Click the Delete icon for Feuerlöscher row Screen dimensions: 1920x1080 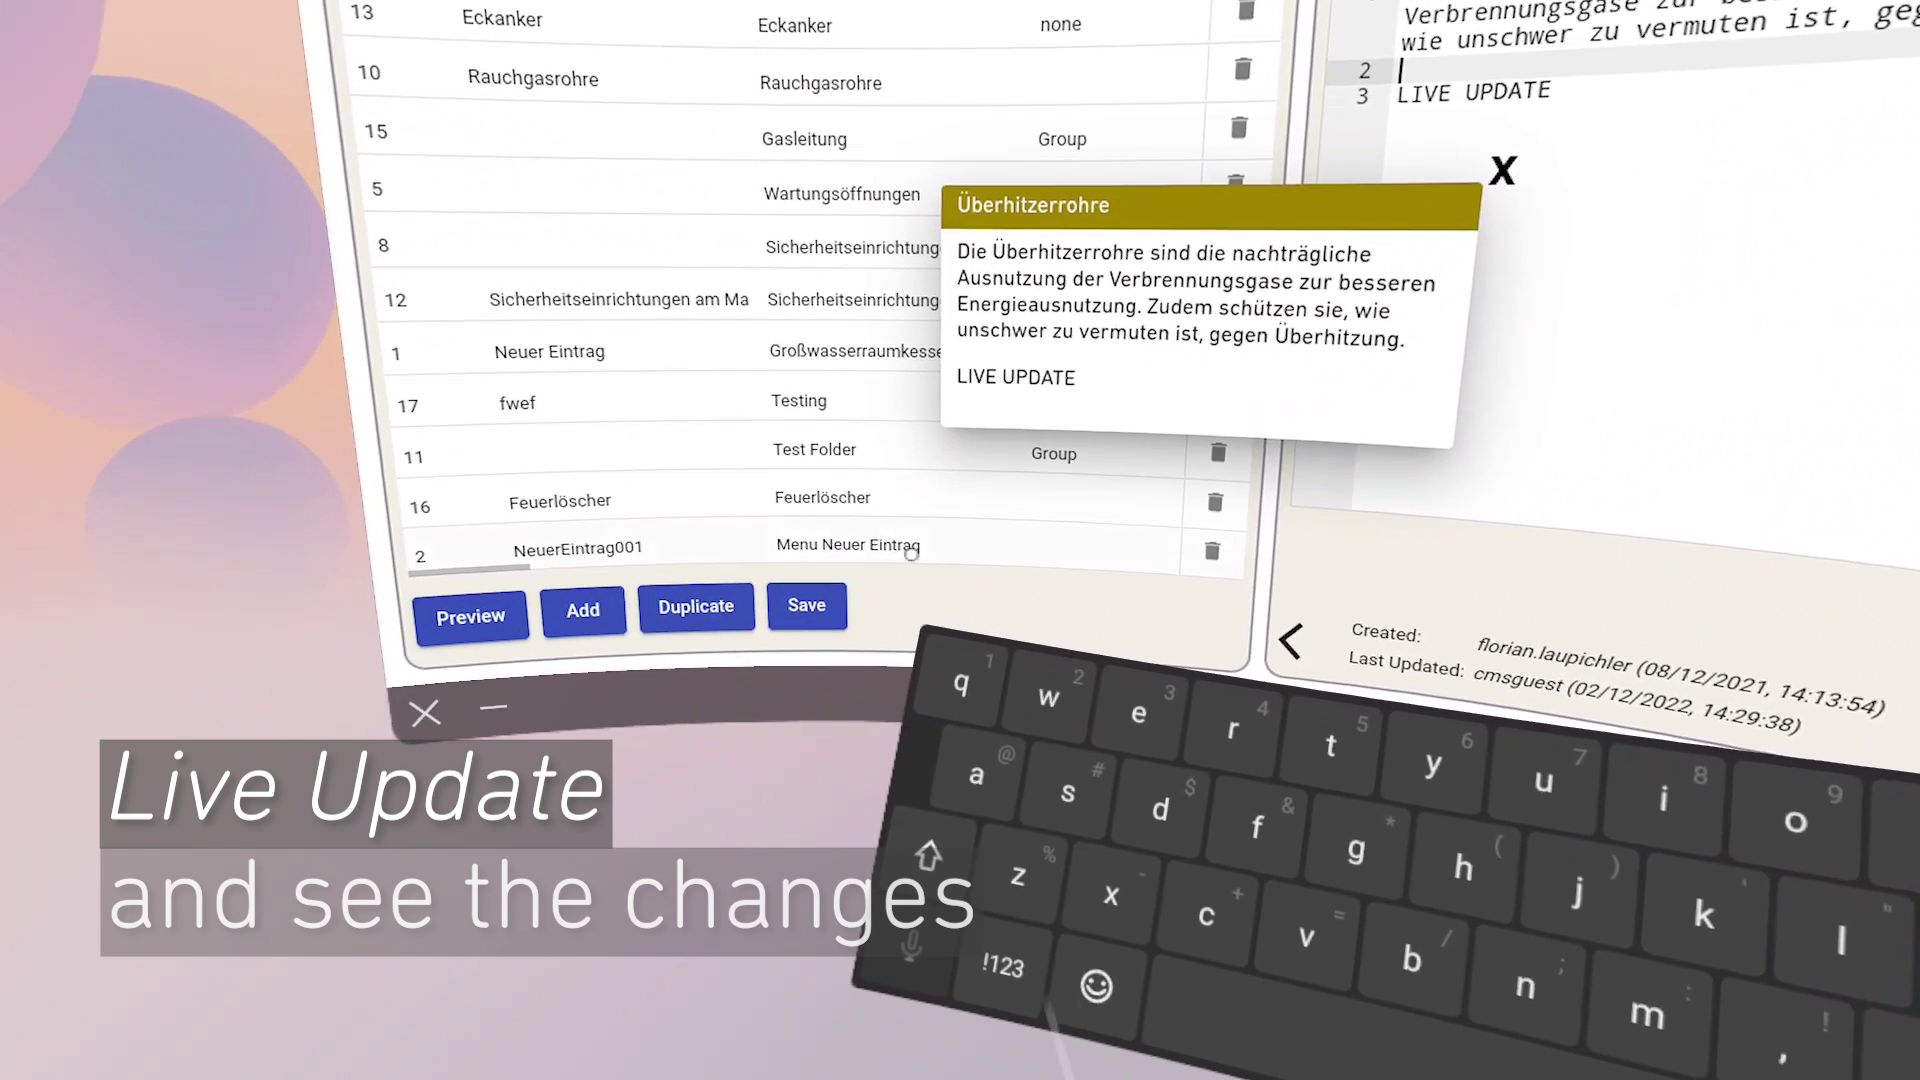coord(1213,502)
